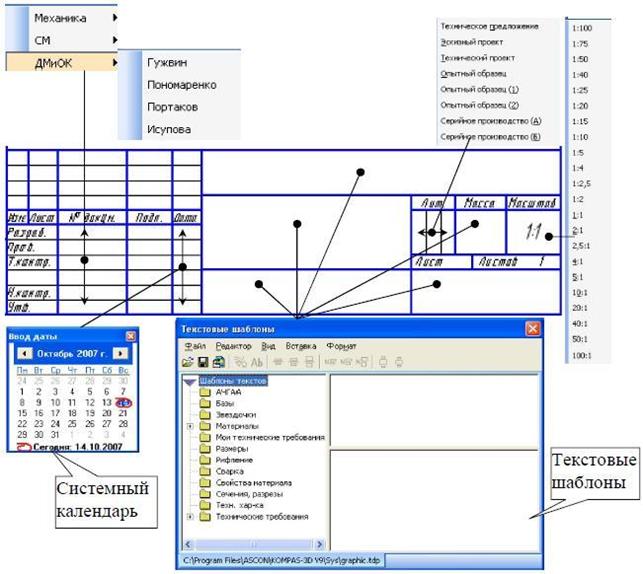Screen dimensions: 643x574
Task: Open the Вставка menu
Action: click(x=301, y=346)
